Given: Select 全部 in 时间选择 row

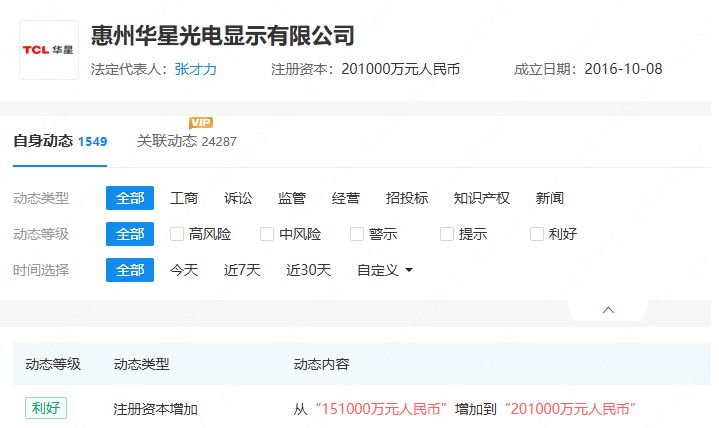Looking at the screenshot, I should [x=130, y=270].
